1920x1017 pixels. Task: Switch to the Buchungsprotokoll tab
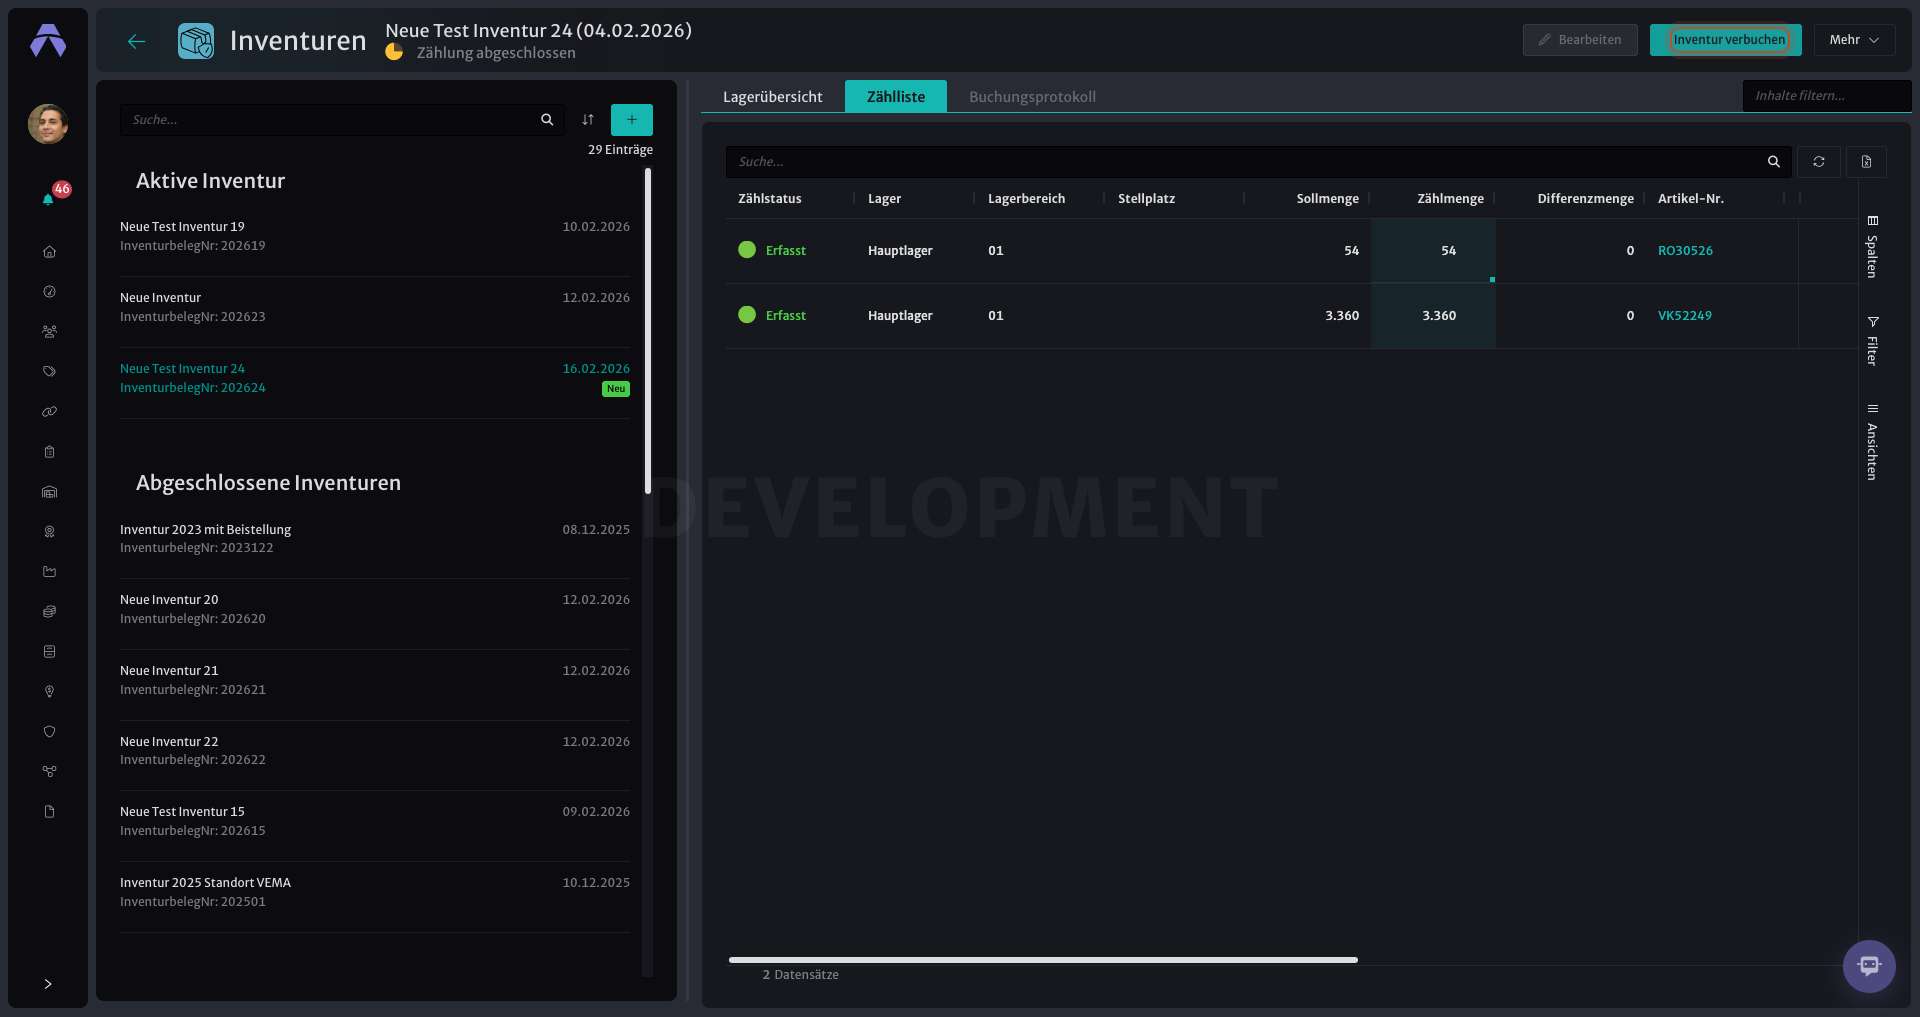1032,97
